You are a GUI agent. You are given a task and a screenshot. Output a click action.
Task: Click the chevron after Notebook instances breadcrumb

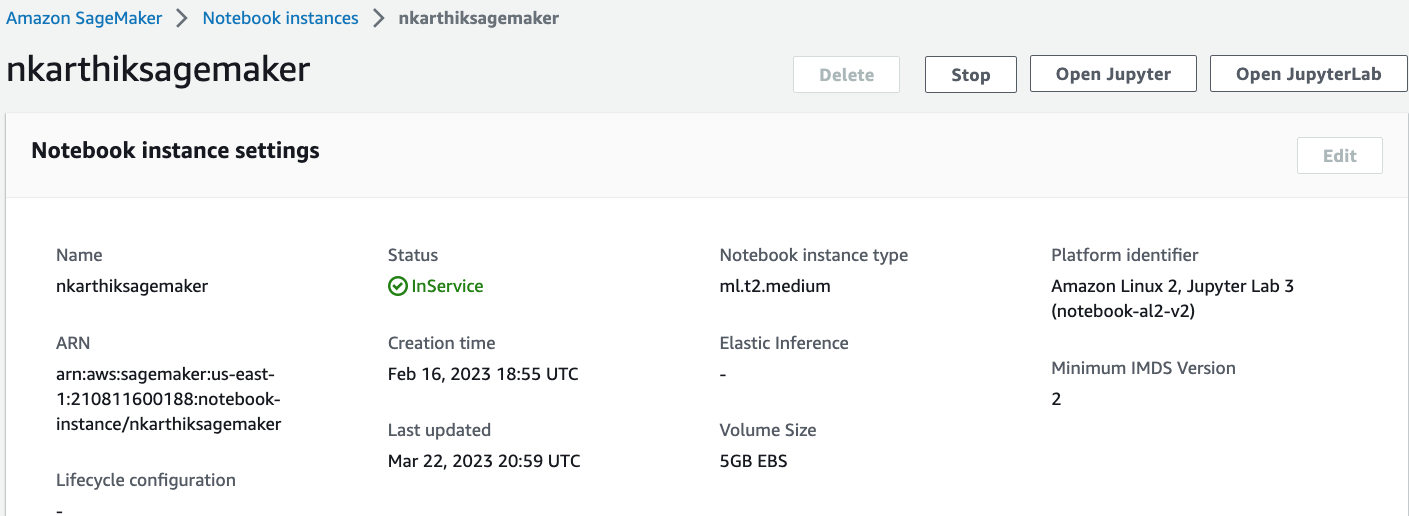pyautogui.click(x=378, y=18)
